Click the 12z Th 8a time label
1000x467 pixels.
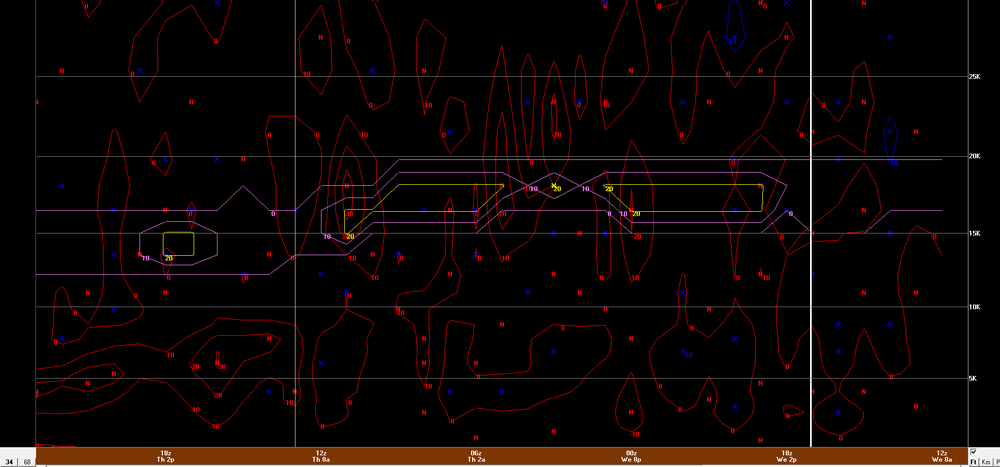[320, 456]
